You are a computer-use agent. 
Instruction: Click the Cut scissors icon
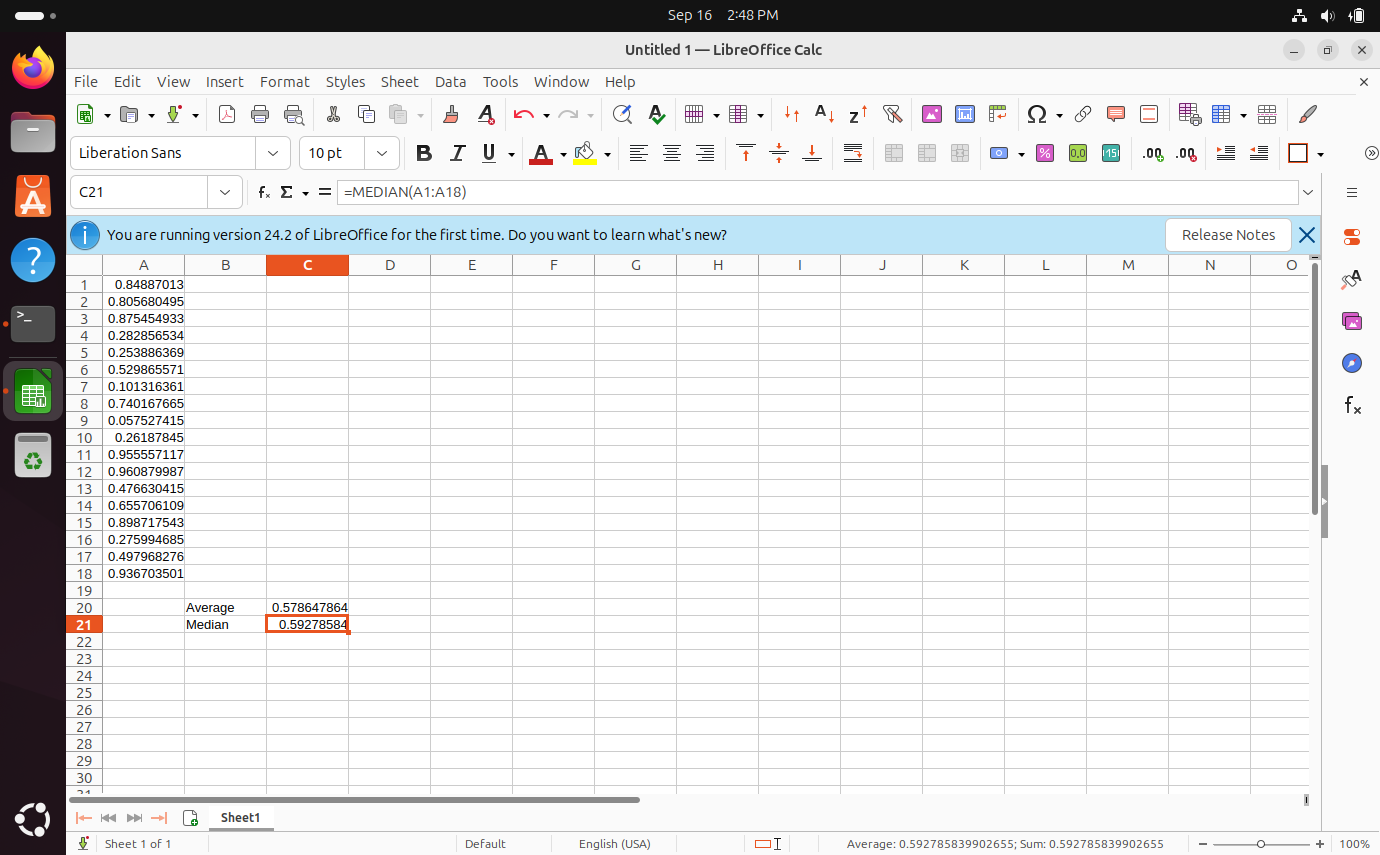click(333, 114)
